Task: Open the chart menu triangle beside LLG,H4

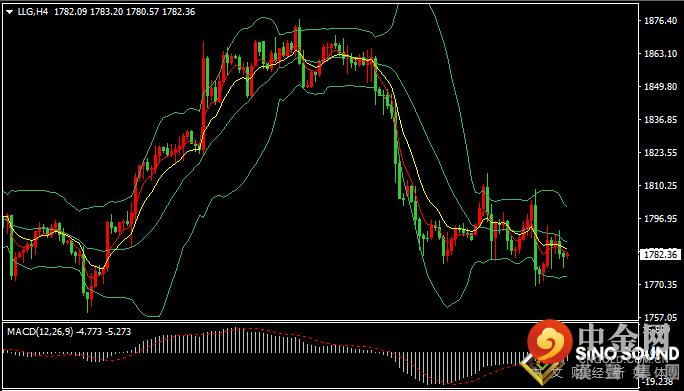Action: point(10,13)
